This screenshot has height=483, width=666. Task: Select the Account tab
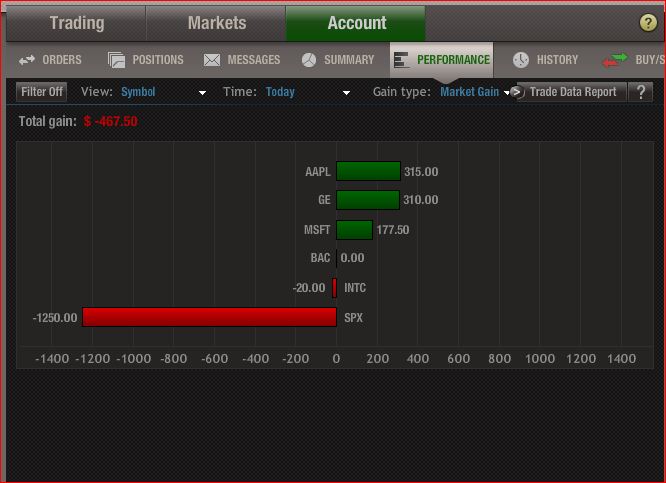(x=356, y=23)
